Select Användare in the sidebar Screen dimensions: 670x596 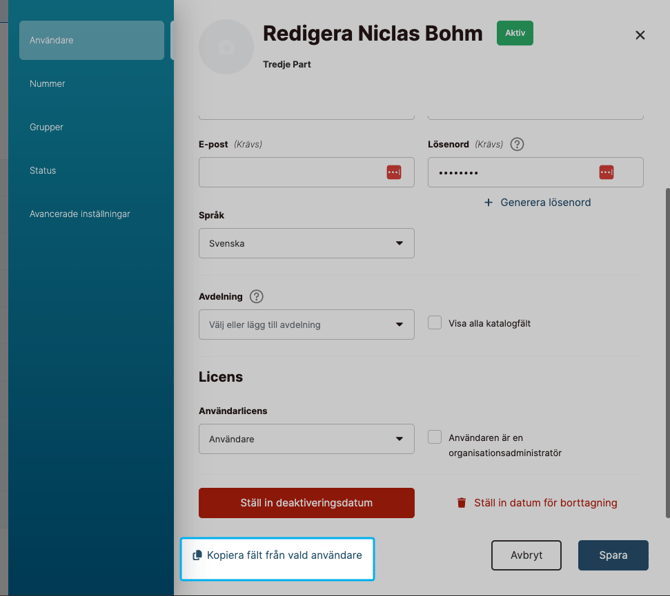point(91,40)
